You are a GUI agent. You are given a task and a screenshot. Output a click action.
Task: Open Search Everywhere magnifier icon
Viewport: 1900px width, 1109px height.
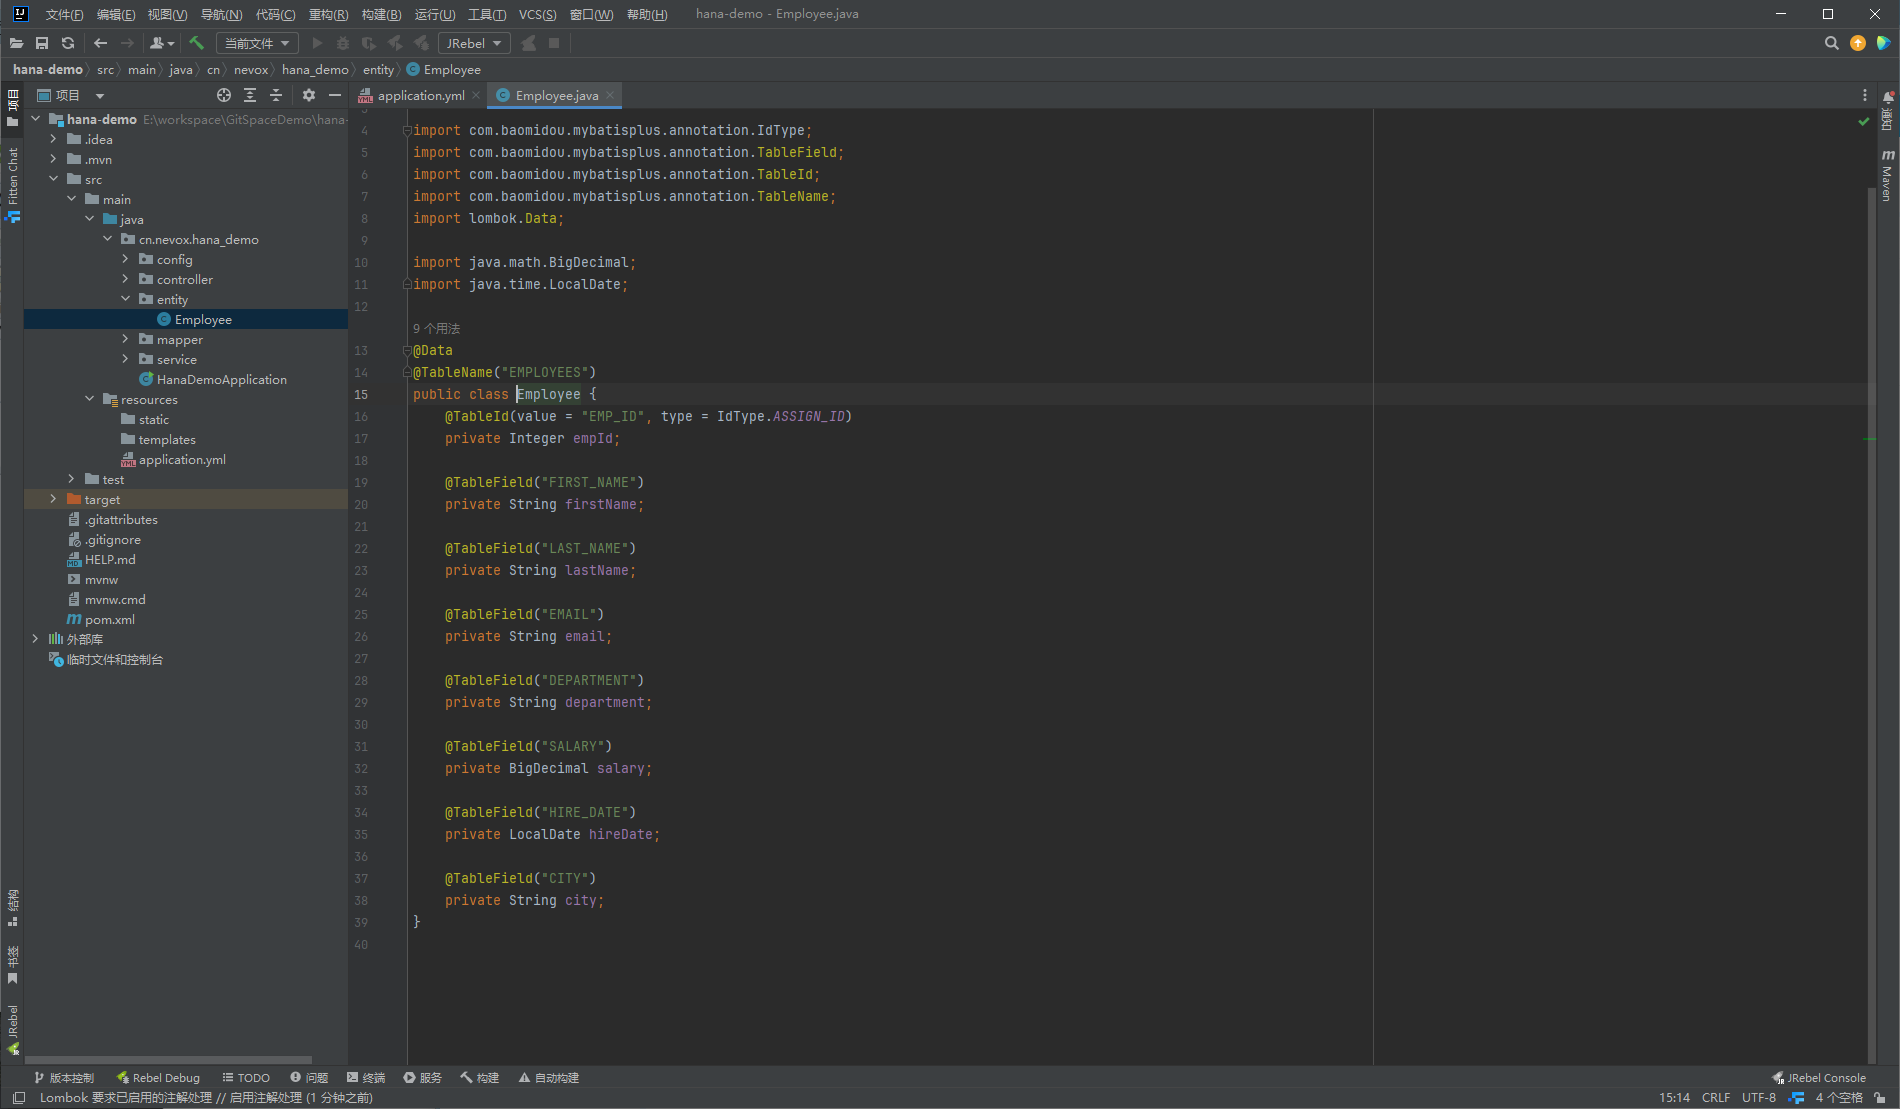coord(1831,43)
